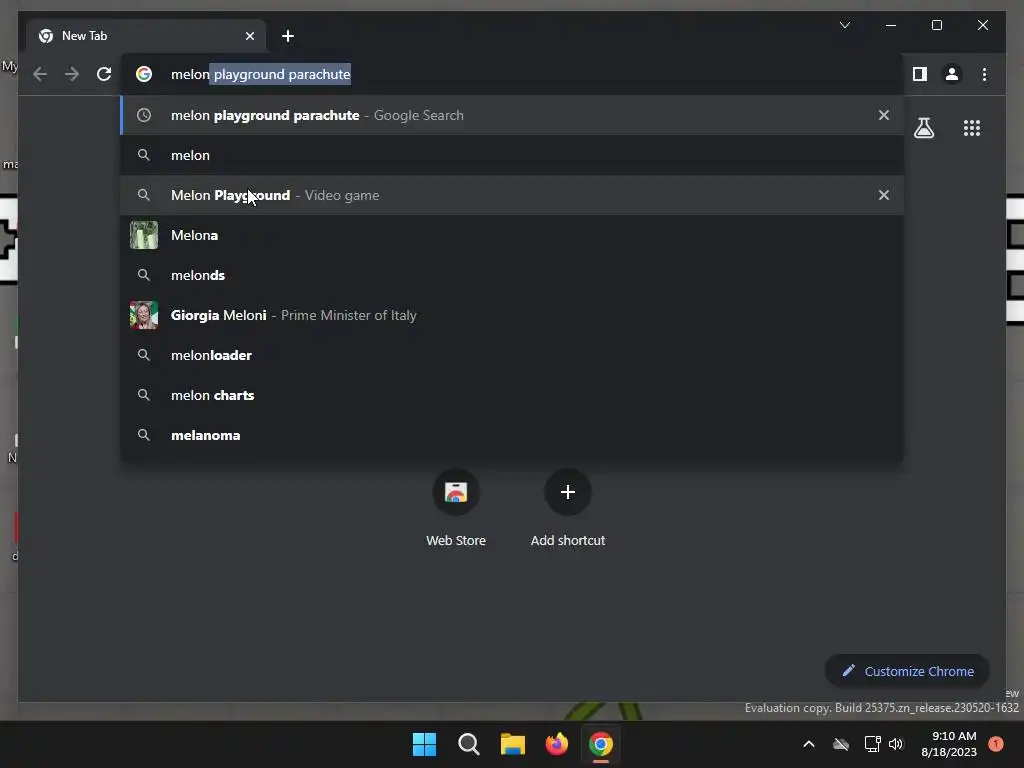
Task: Open the notification badge in the taskbar
Action: (x=996, y=744)
